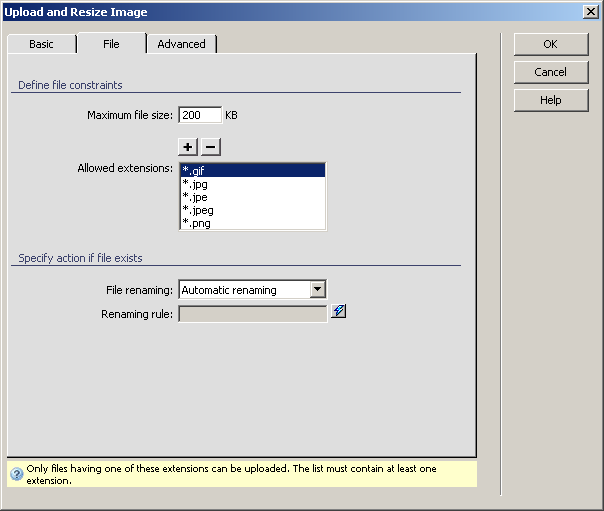
Task: Switch to the Basic tab
Action: tap(41, 44)
